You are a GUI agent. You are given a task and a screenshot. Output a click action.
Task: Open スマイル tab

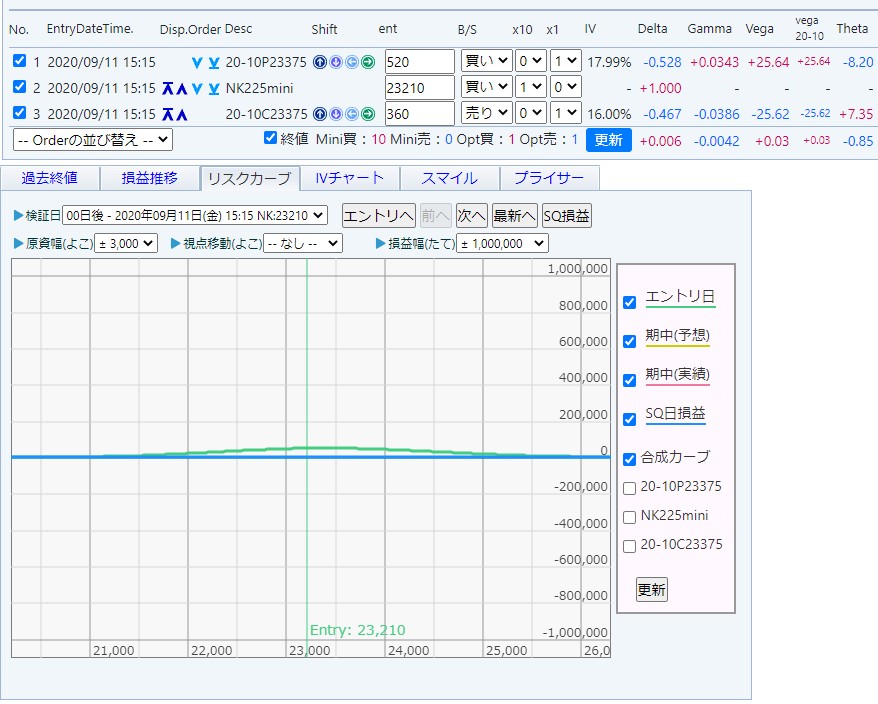(450, 178)
